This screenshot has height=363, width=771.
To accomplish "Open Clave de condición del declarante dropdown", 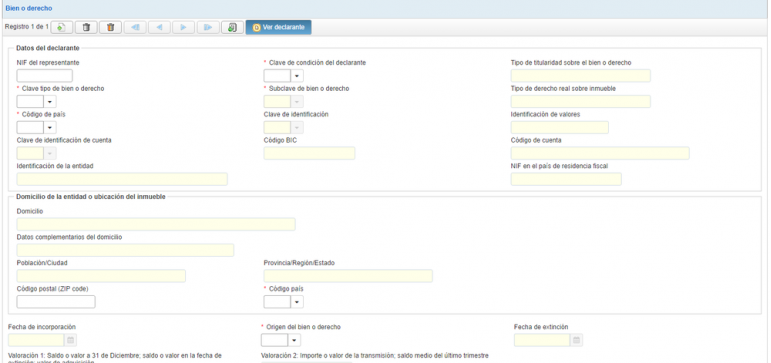I will point(297,76).
